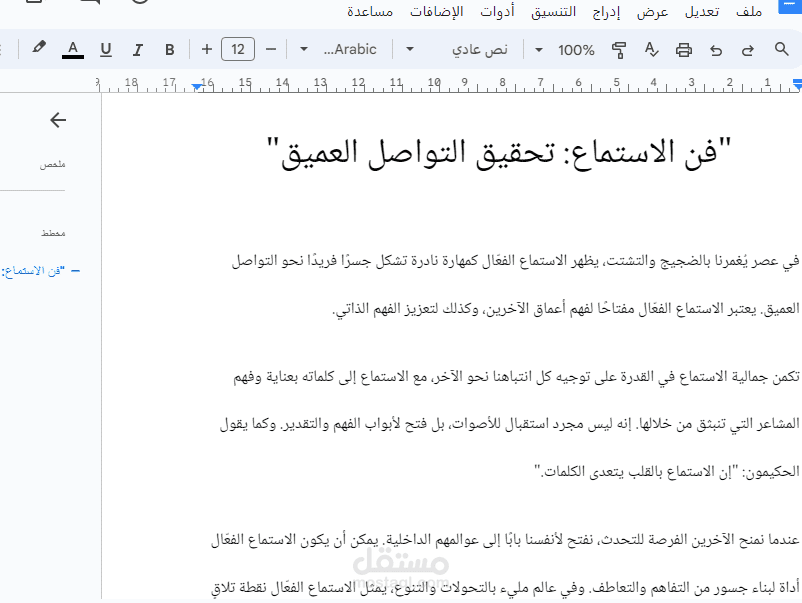
Task: Click the line beginning with الحكيمون
Action: (666, 472)
